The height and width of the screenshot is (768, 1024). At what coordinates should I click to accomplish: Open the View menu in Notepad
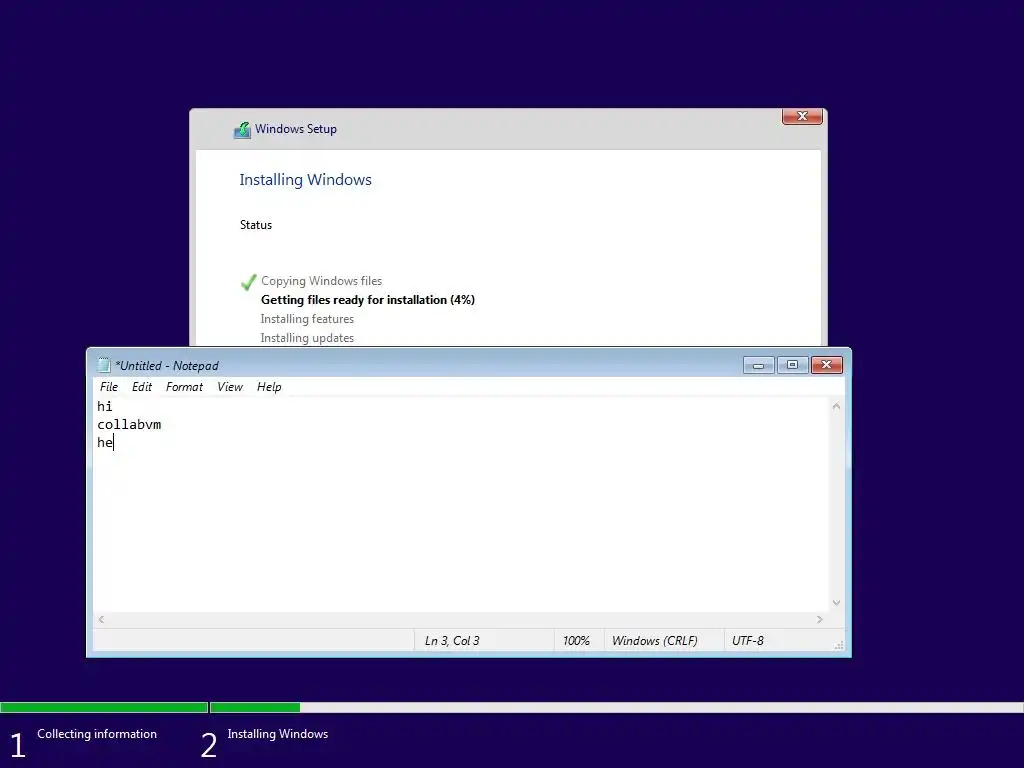click(x=230, y=387)
